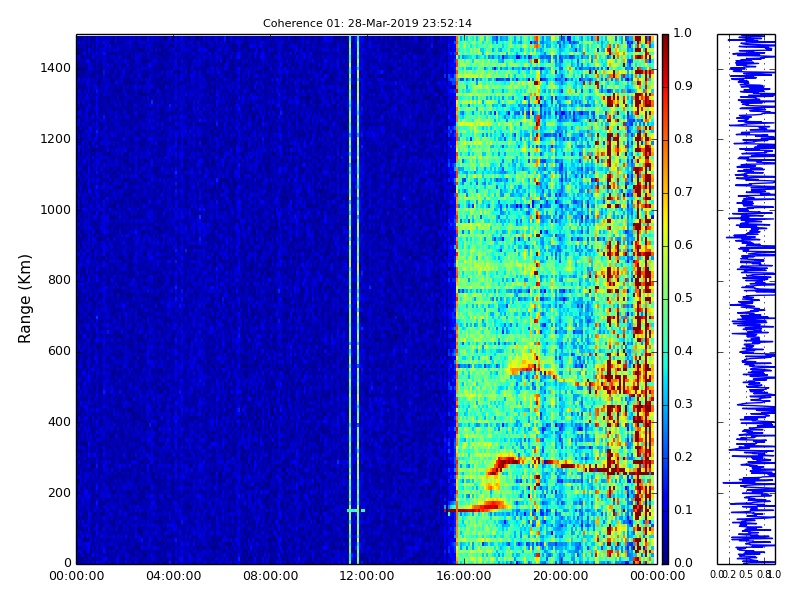
Task: Click the 1400 range tick label
Action: (56, 68)
